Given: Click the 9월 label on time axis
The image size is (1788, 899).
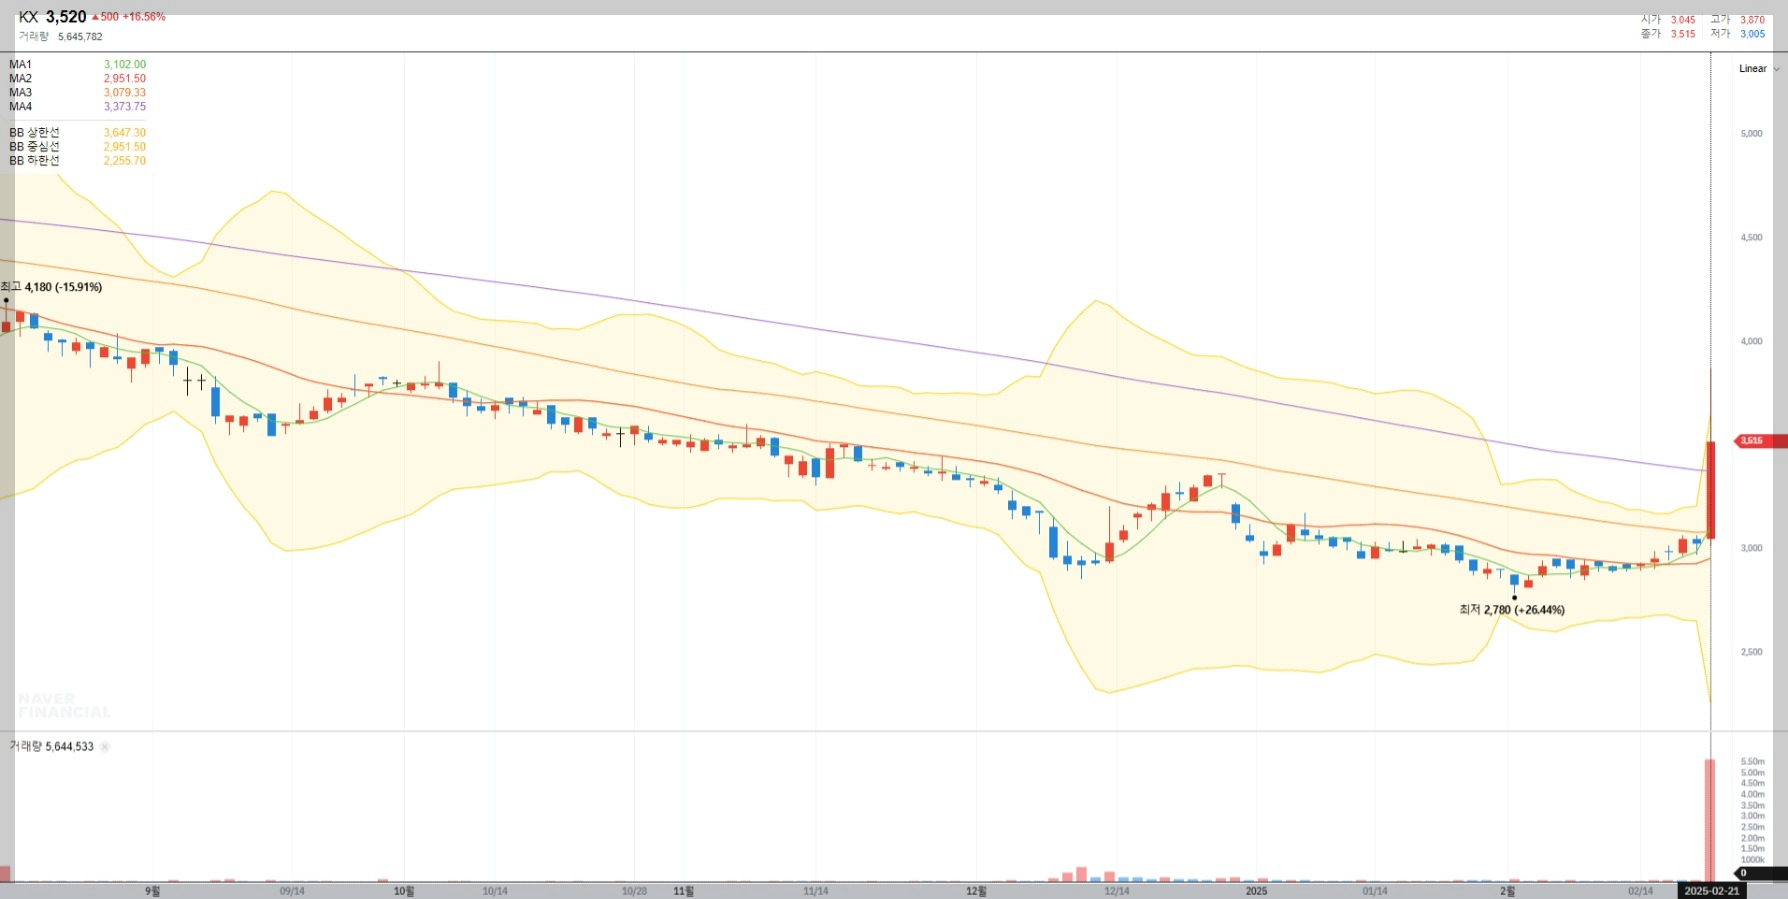Looking at the screenshot, I should tap(152, 891).
